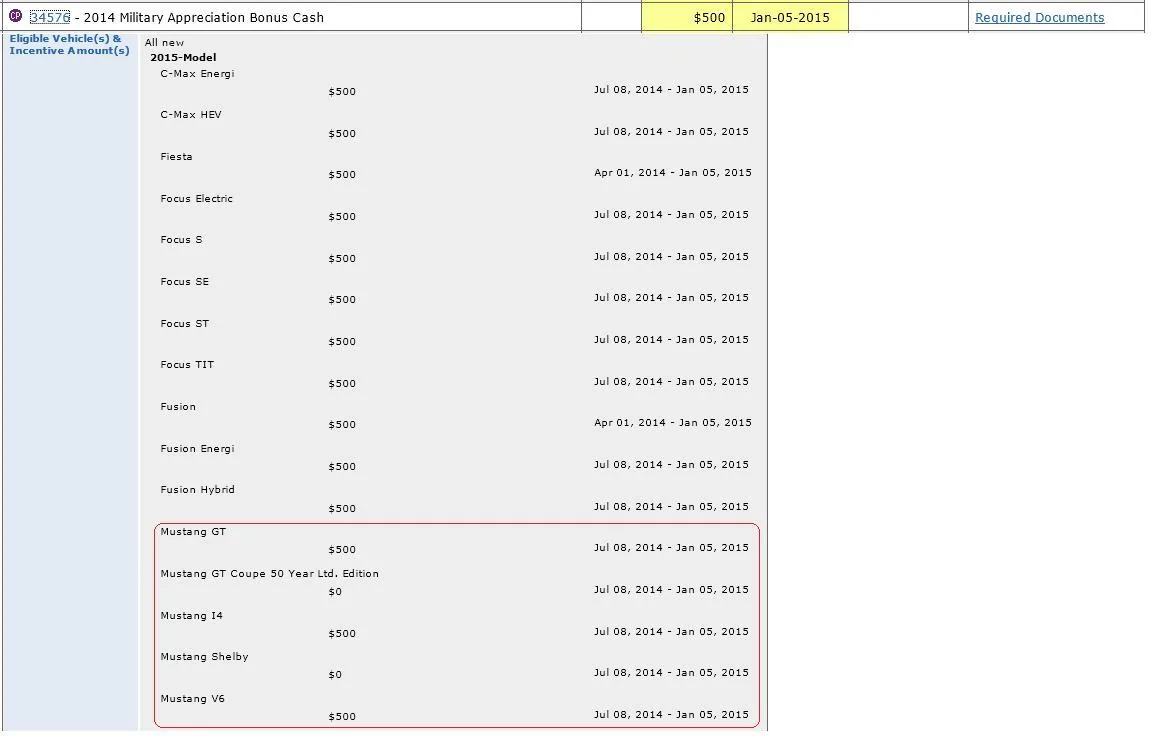The height and width of the screenshot is (736, 1151).
Task: Click the Eligible Vehicle(s) & Incentive Amount(s) label
Action: point(70,45)
